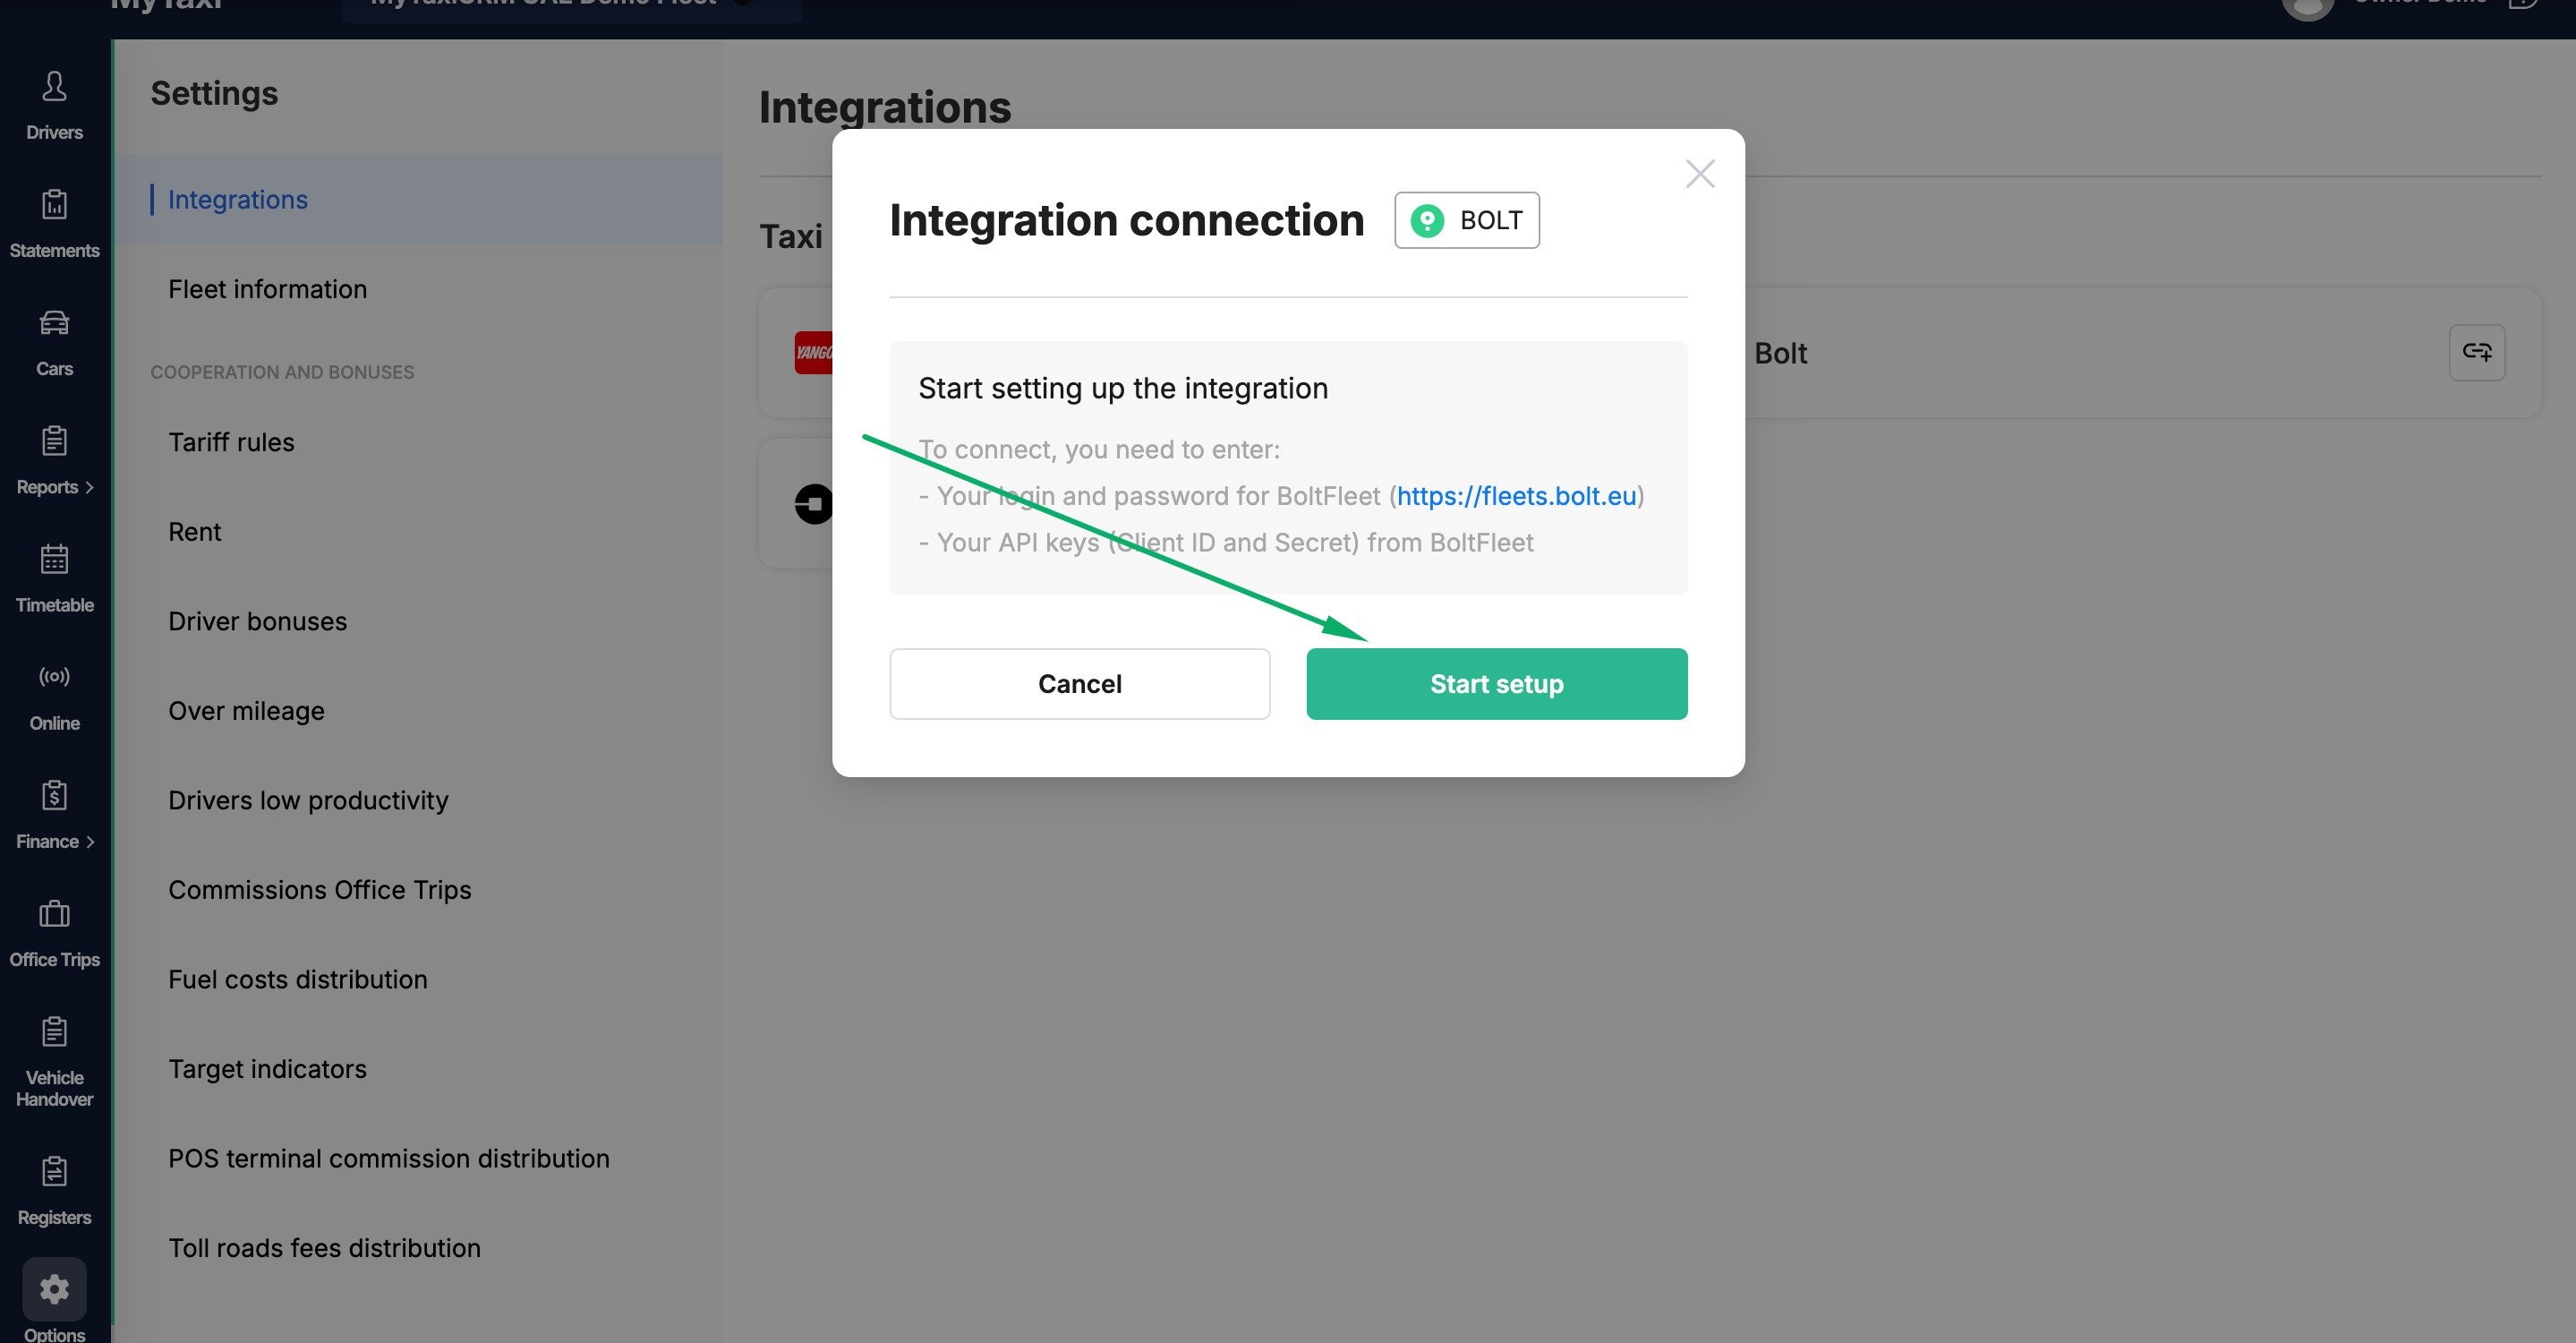Open the Online broadcast icon
This screenshot has height=1343, width=2576.
point(54,677)
